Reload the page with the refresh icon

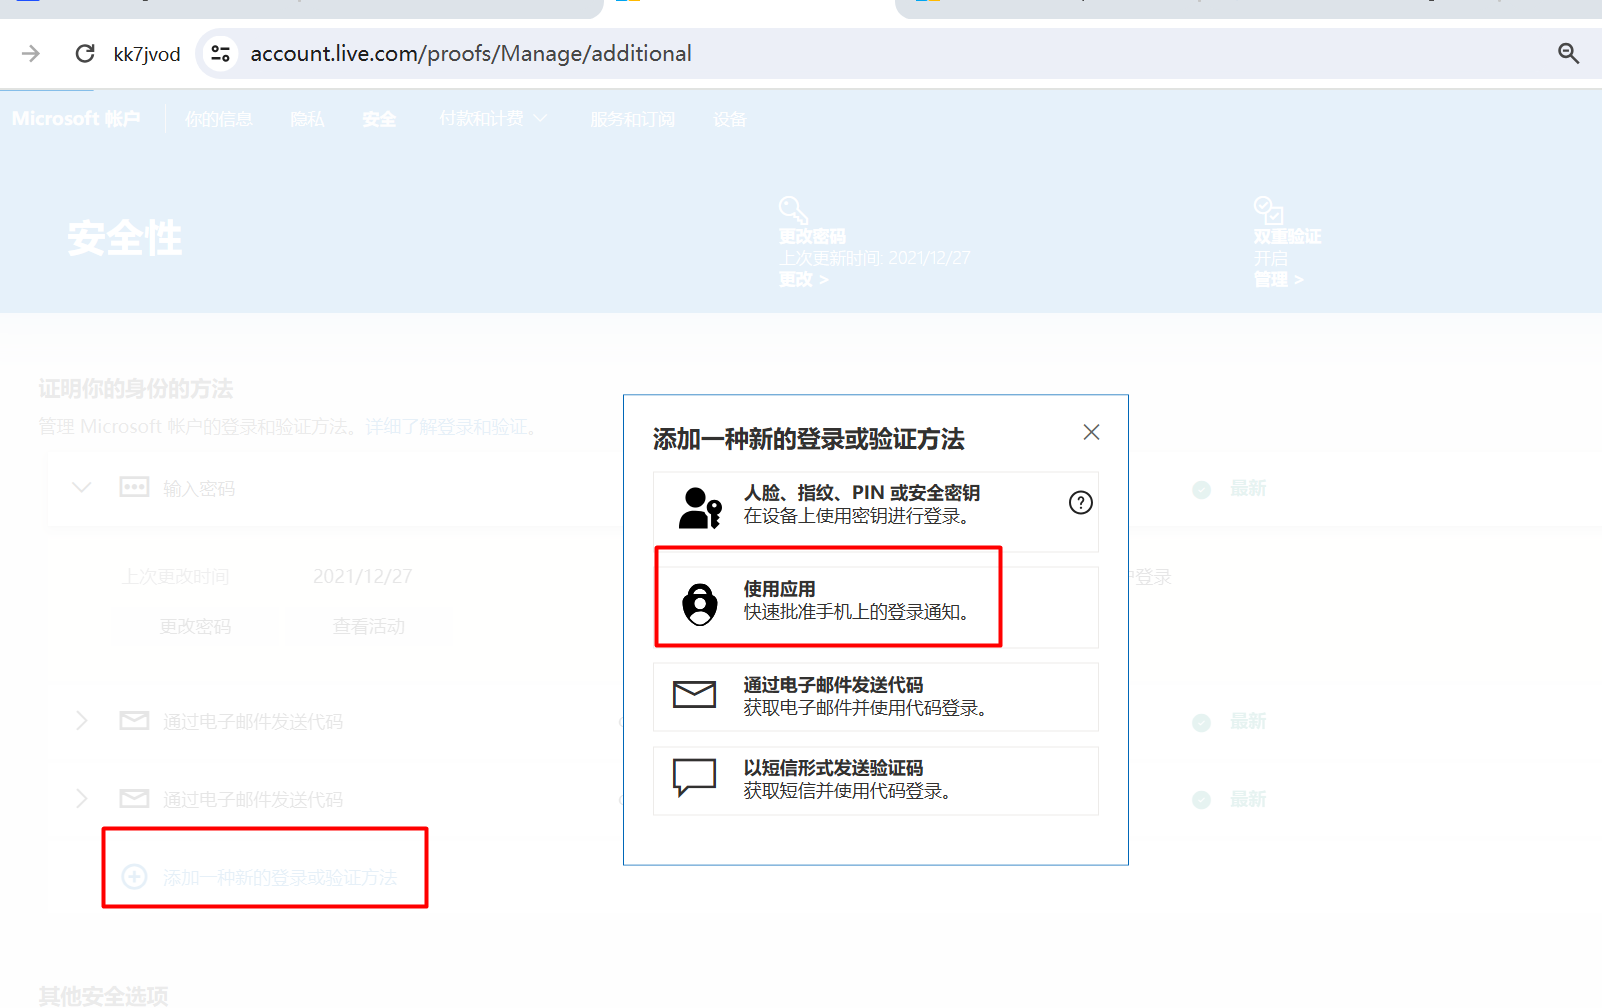click(x=85, y=53)
